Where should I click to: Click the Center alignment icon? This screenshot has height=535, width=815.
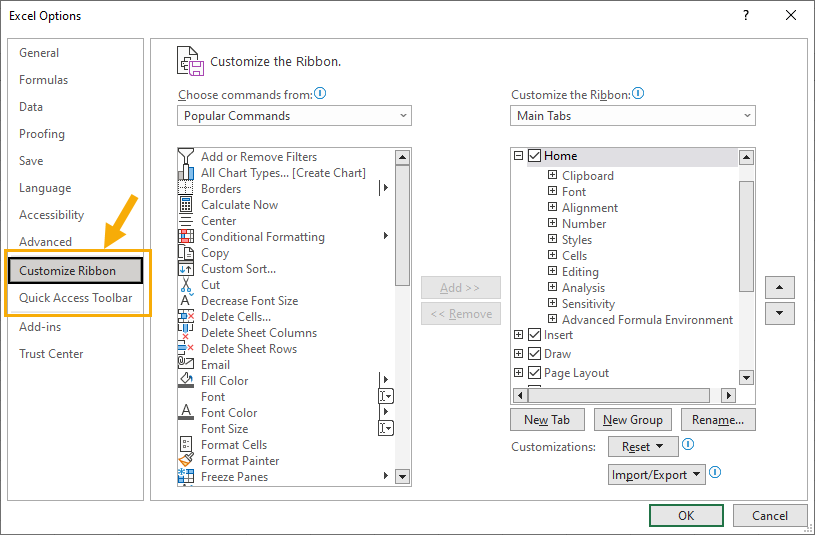(x=186, y=220)
